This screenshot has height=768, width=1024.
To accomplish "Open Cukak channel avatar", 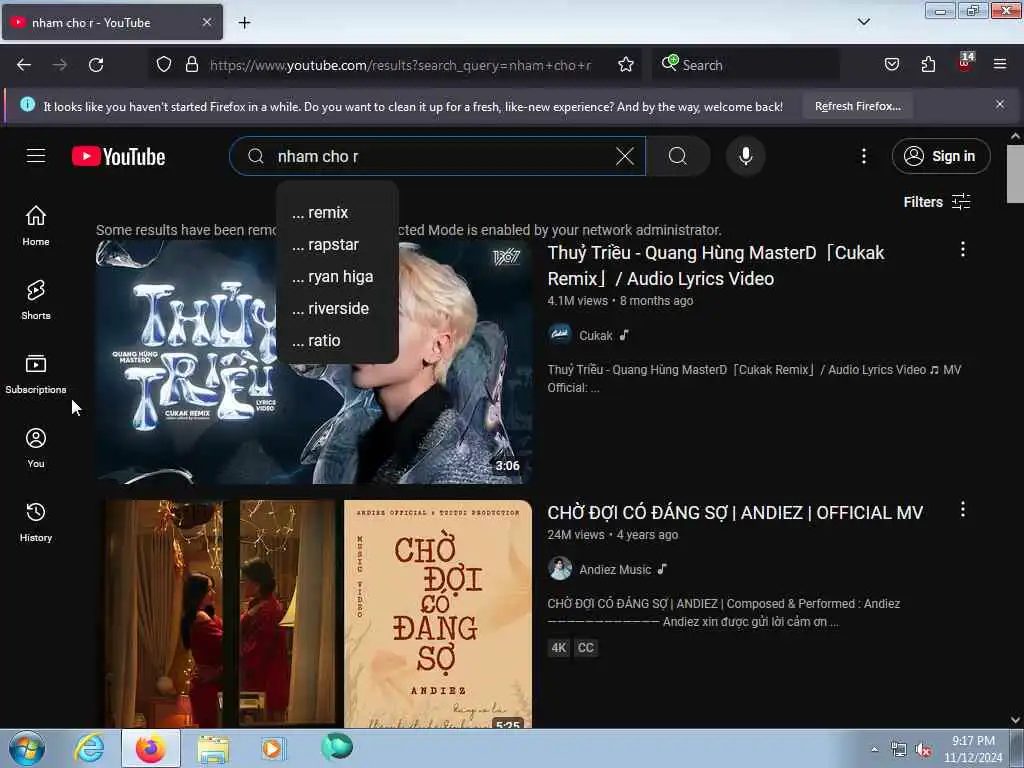I will (x=560, y=335).
